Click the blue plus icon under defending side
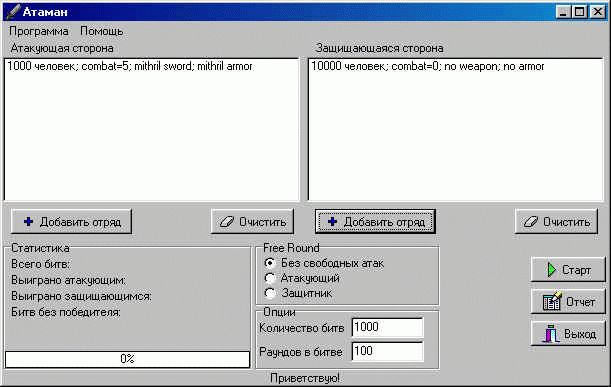611x387 pixels. [332, 222]
